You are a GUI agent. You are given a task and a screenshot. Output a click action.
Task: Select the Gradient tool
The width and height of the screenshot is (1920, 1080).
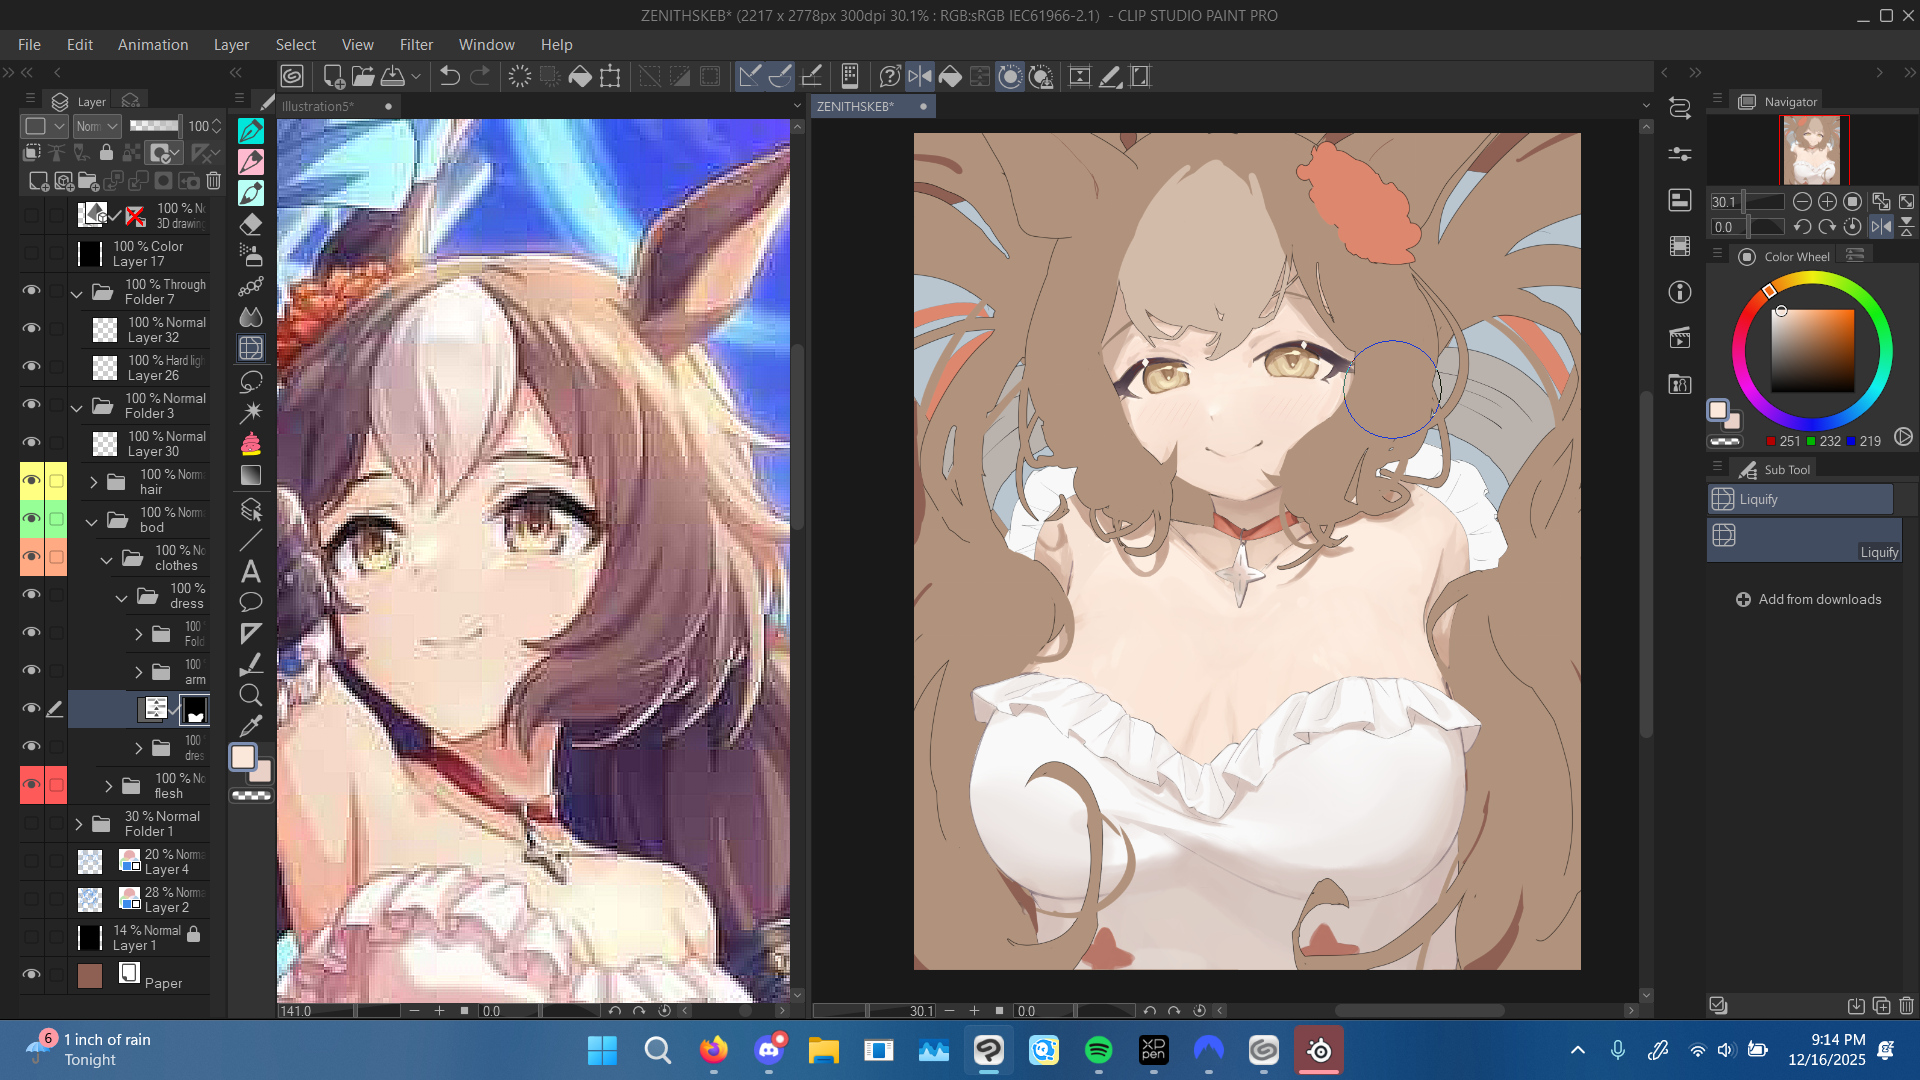(x=251, y=475)
